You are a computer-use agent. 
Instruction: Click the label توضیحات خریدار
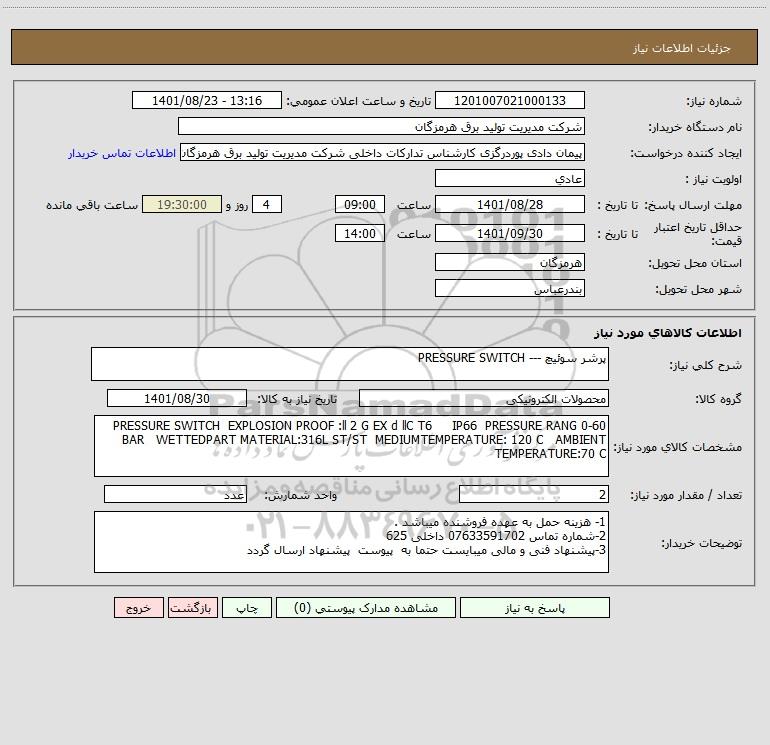click(702, 543)
